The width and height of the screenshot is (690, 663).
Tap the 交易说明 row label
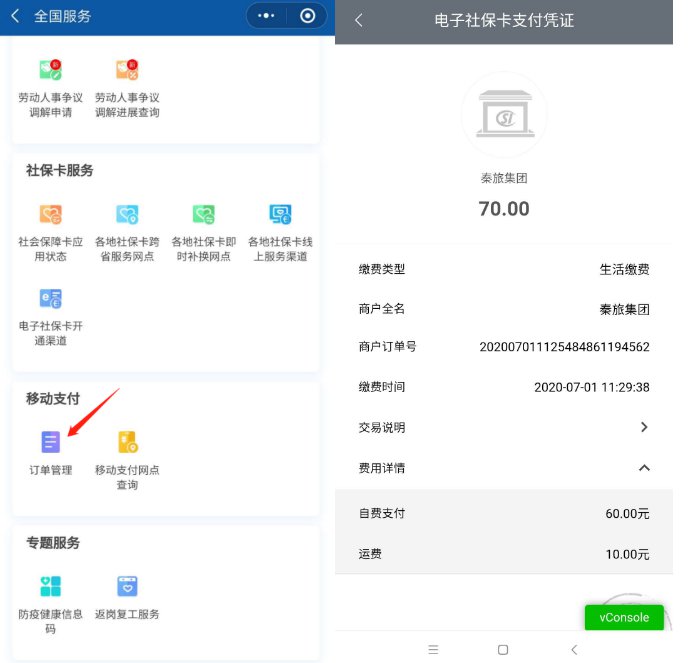pos(382,427)
